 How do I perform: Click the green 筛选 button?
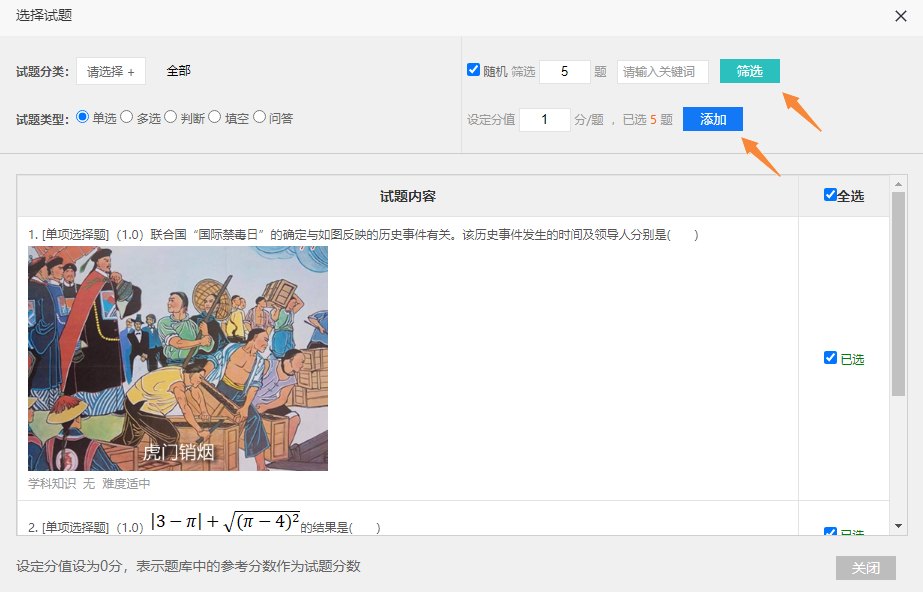[x=749, y=71]
